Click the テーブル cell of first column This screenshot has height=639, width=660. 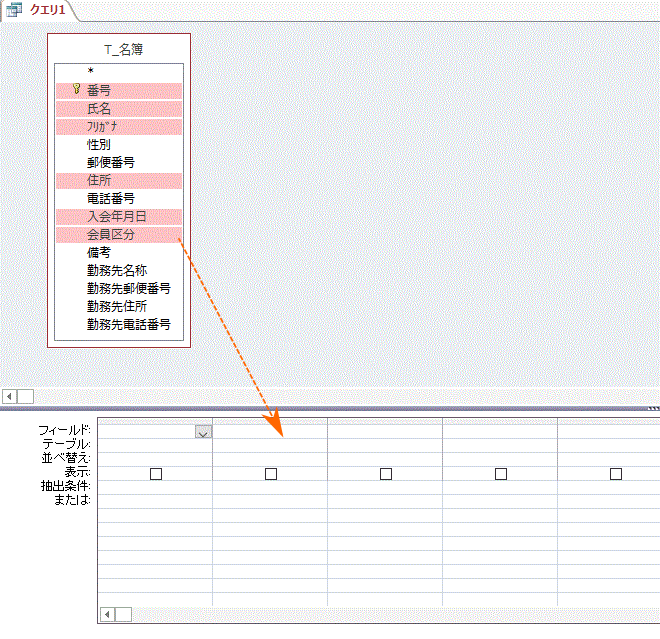[x=155, y=445]
